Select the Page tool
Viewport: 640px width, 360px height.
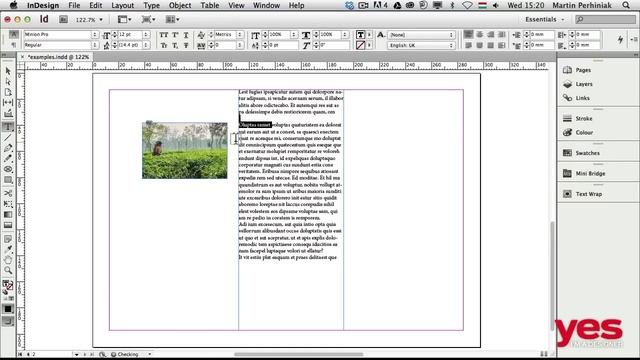[x=8, y=92]
